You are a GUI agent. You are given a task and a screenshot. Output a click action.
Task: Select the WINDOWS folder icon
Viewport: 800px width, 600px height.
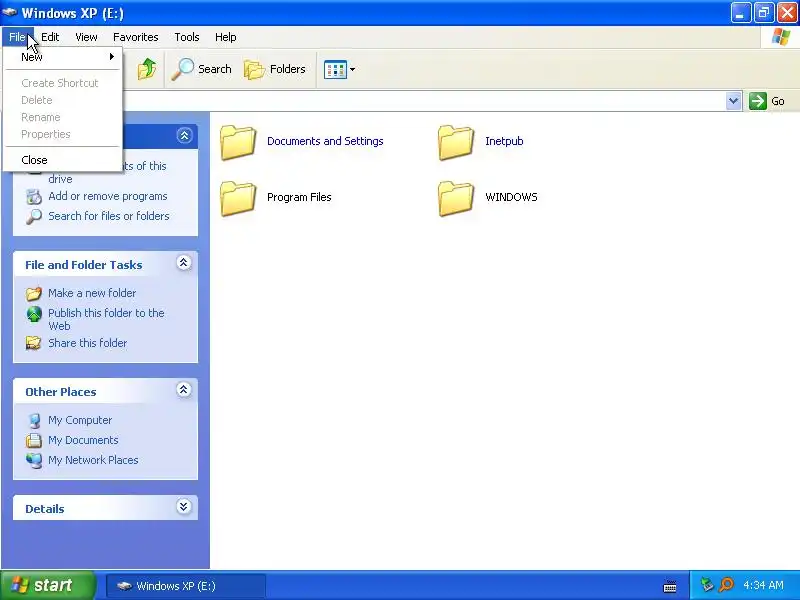point(456,198)
